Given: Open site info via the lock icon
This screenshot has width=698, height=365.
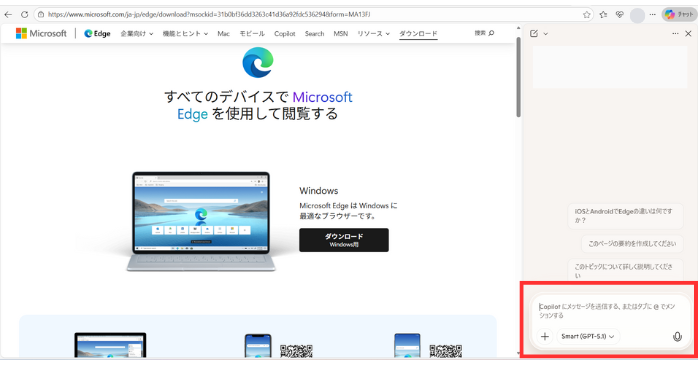Looking at the screenshot, I should [x=41, y=14].
